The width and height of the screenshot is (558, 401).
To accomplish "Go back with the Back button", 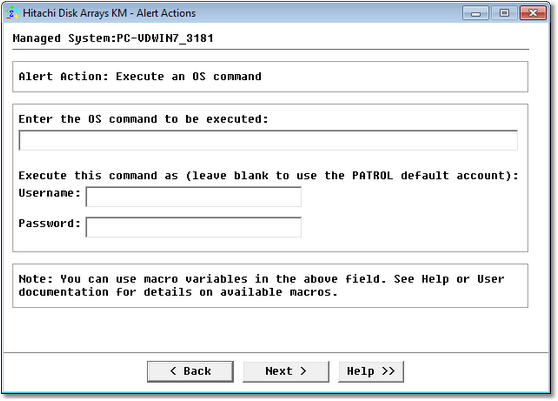I will [x=190, y=371].
